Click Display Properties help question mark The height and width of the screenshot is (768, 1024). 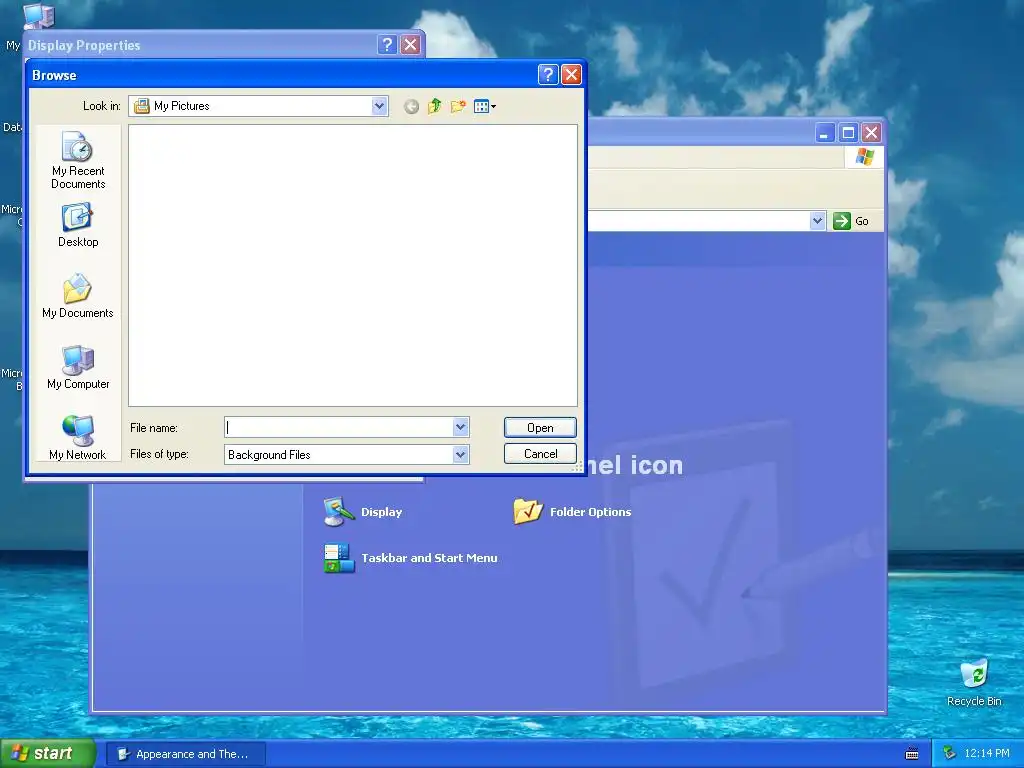coord(387,44)
